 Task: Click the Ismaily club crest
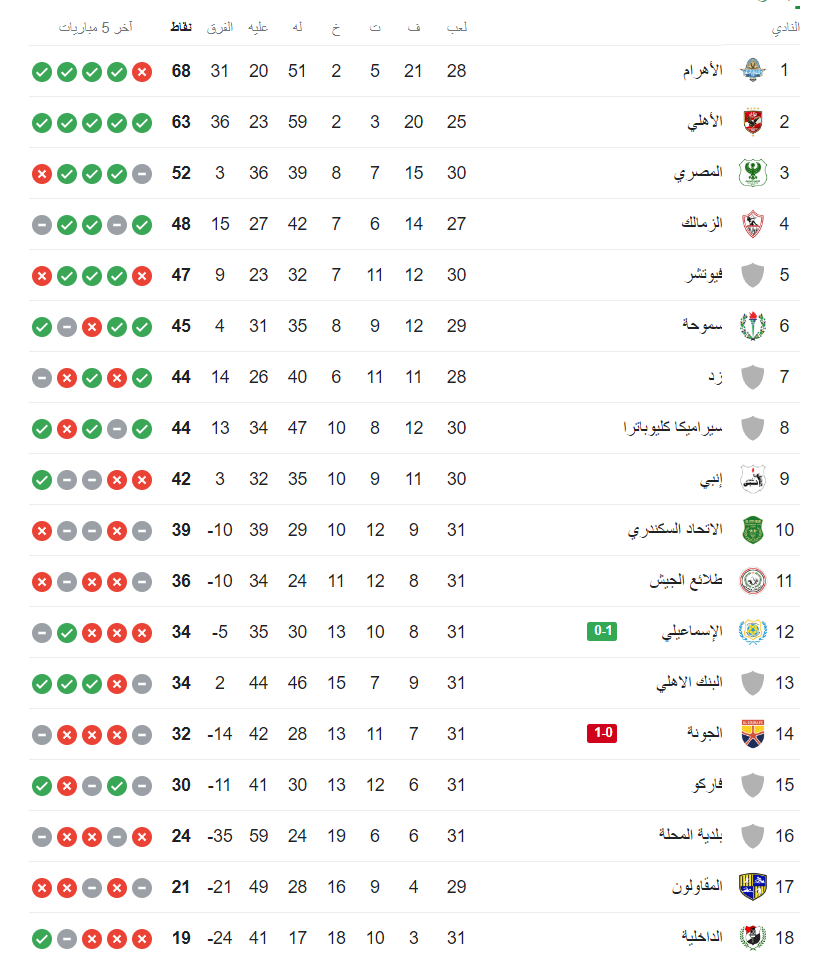[753, 632]
